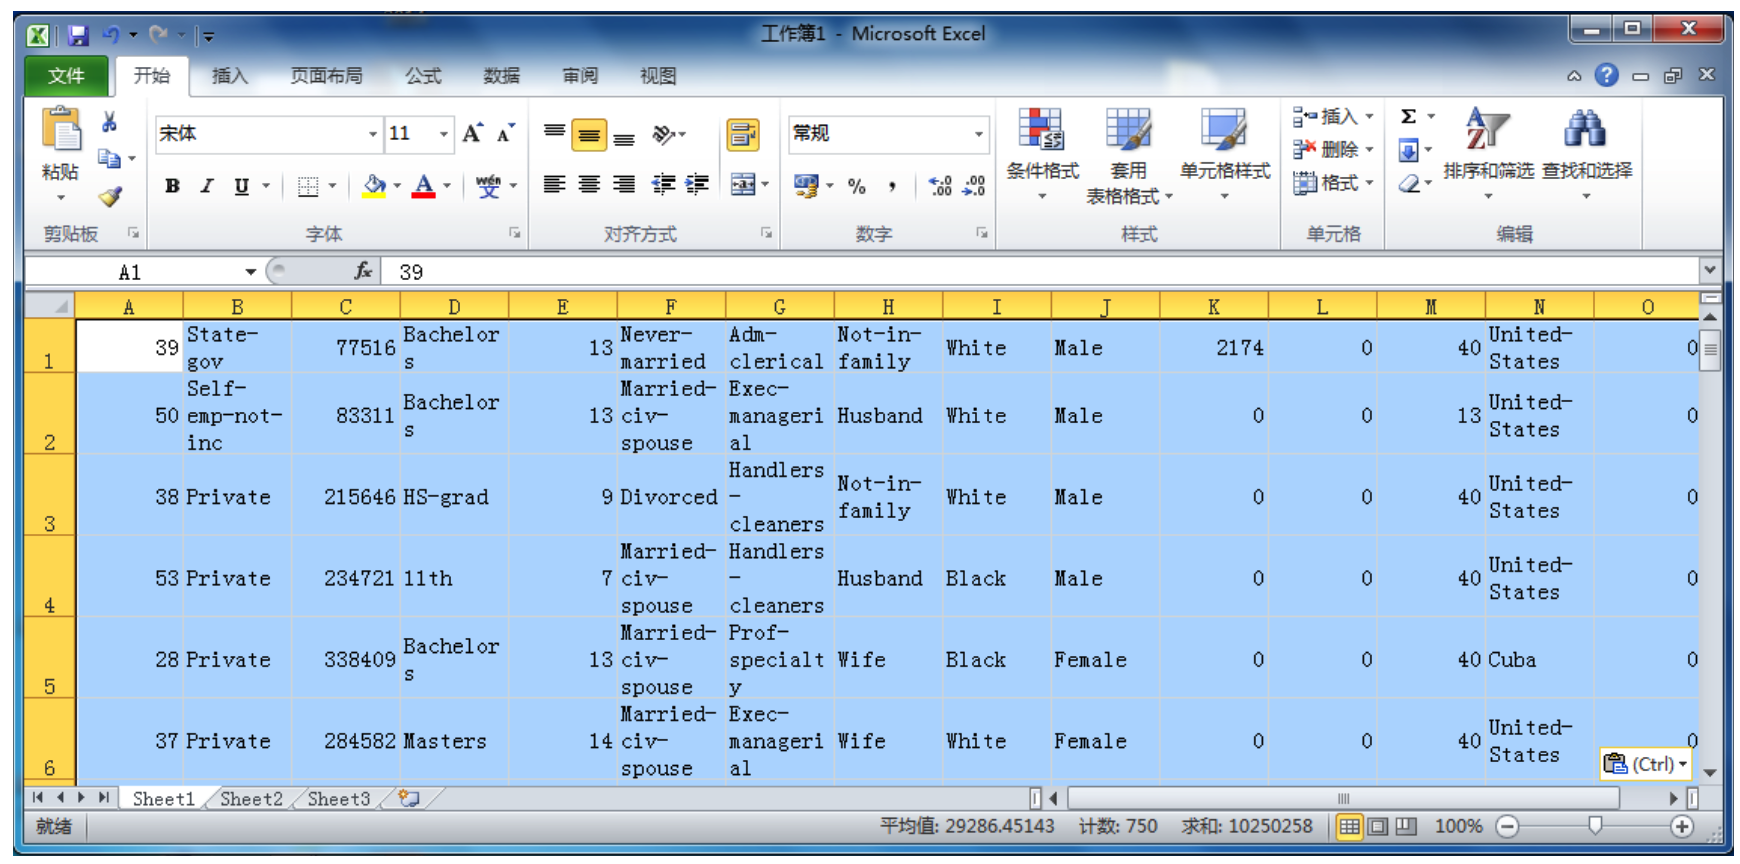
Task: Toggle bold formatting
Action: tap(173, 186)
